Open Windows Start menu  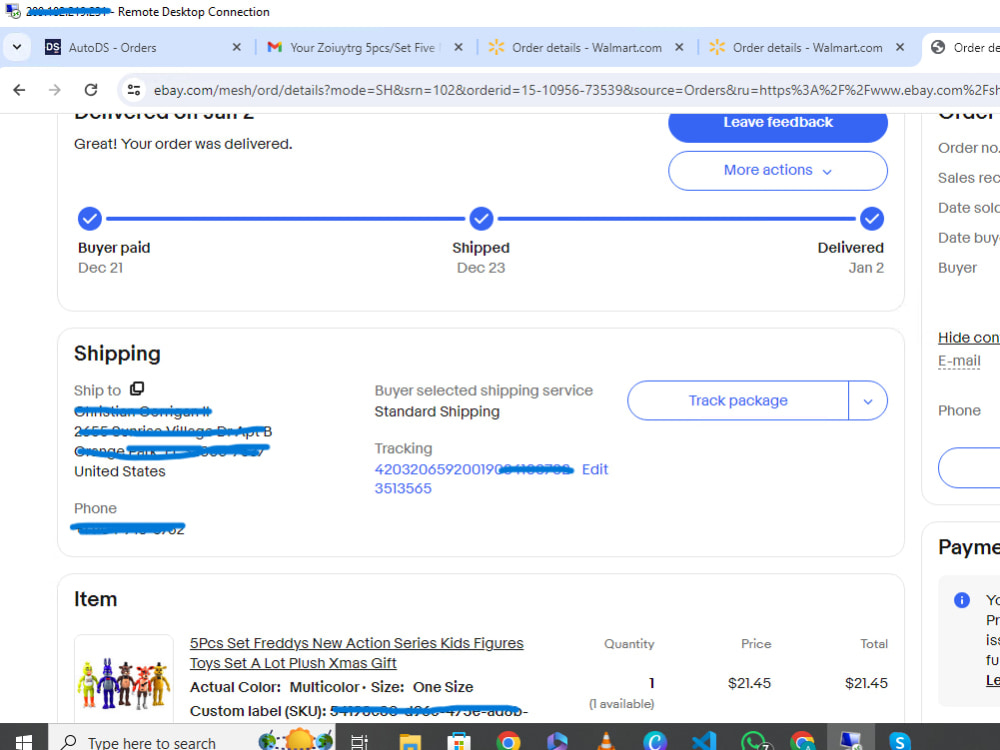point(24,741)
